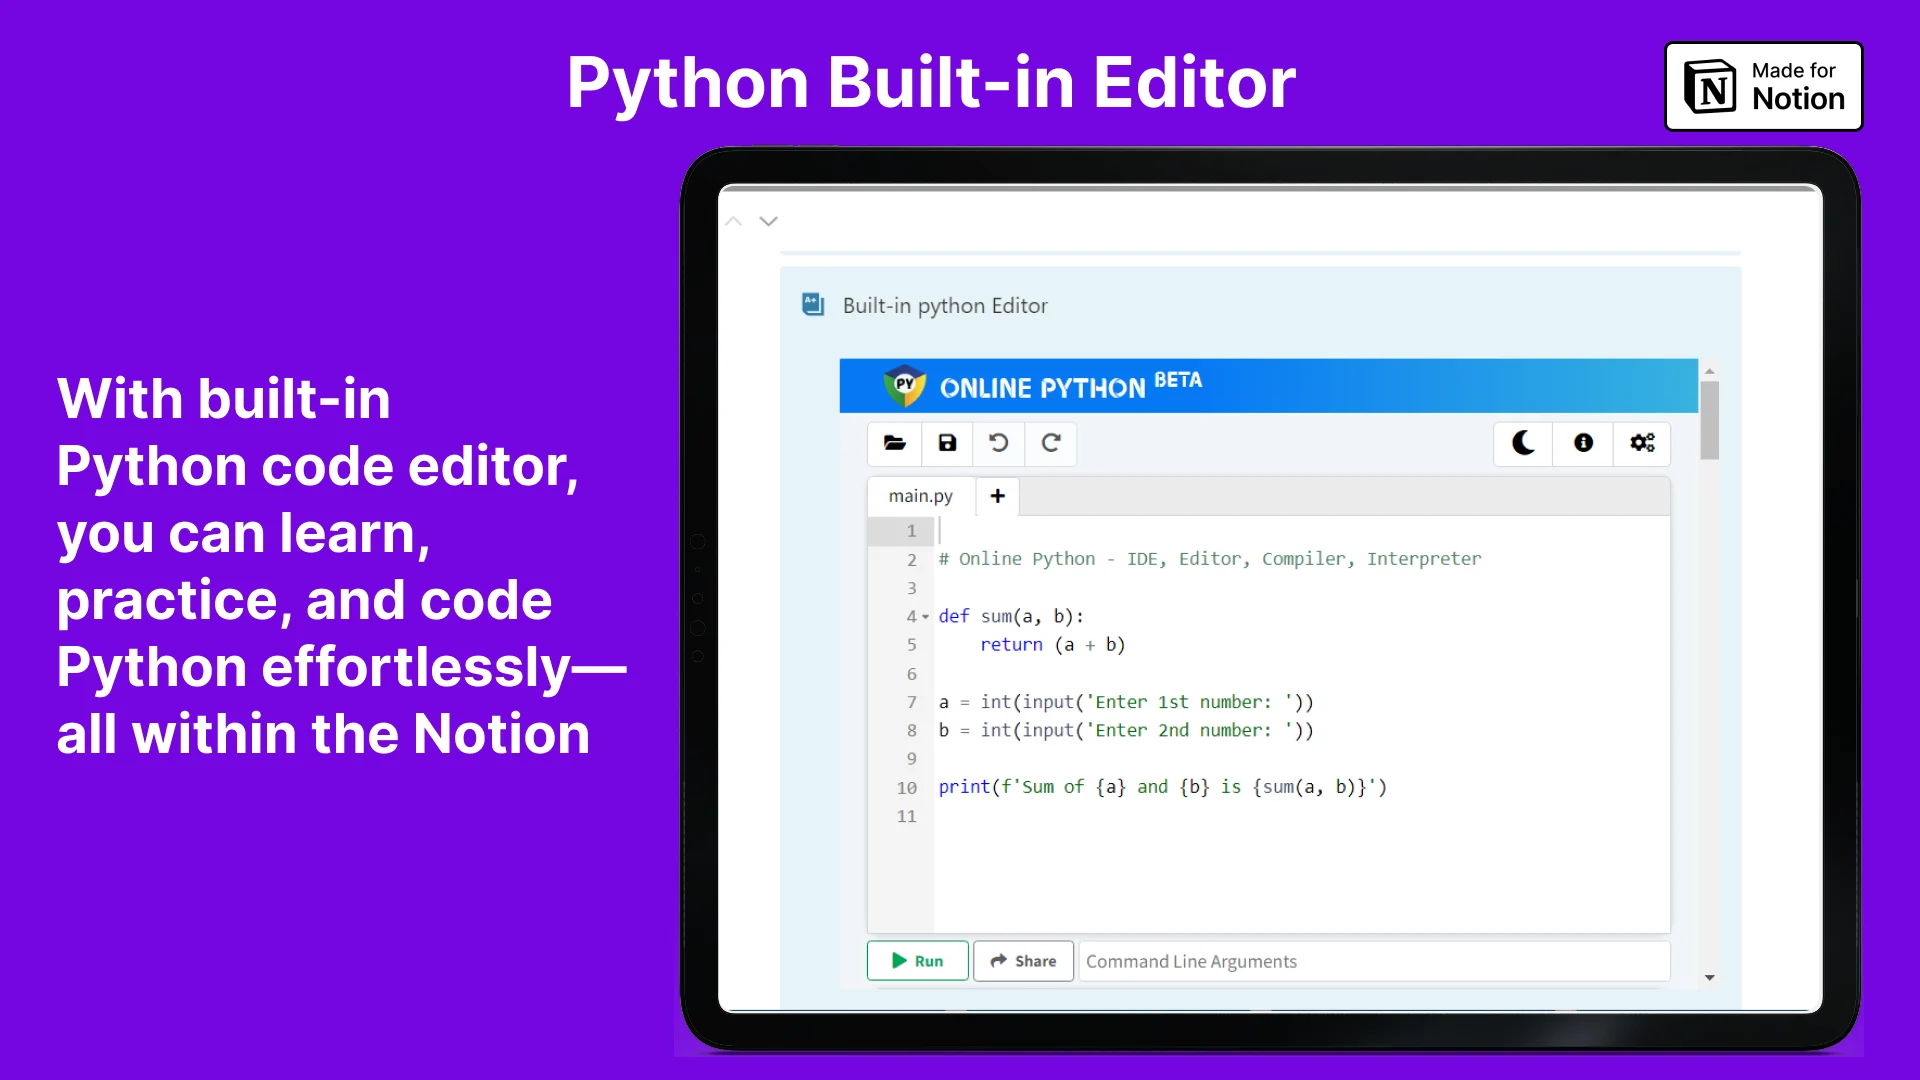
Task: Toggle dark mode with moon icon
Action: coord(1523,443)
